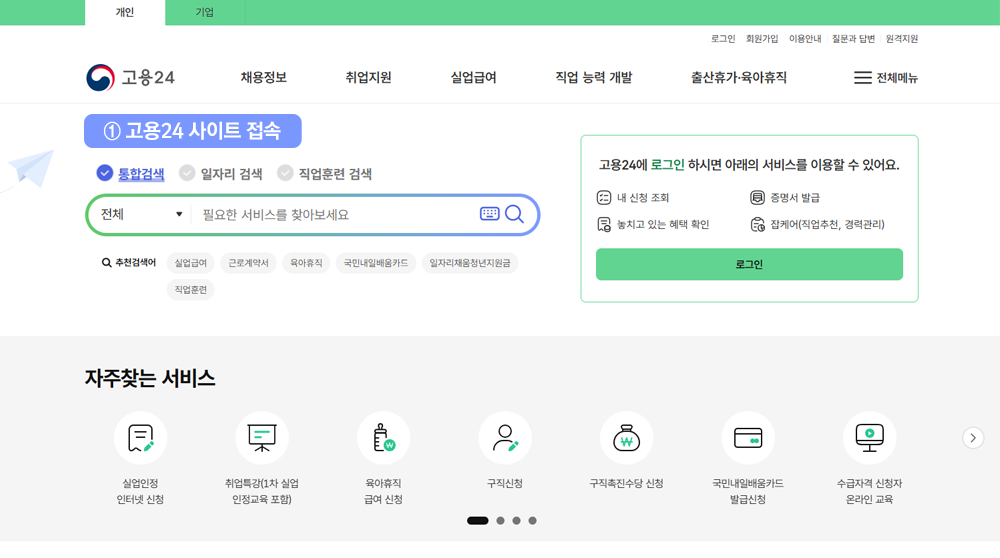The width and height of the screenshot is (1000, 558).
Task: Click 국민내일배움카드 keyword tag
Action: (x=376, y=263)
